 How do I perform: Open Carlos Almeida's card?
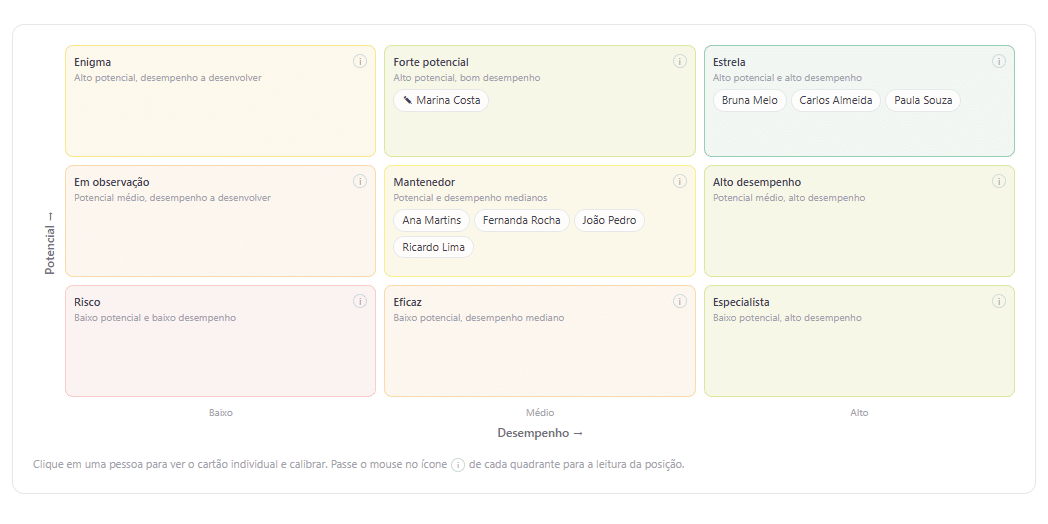(x=836, y=100)
